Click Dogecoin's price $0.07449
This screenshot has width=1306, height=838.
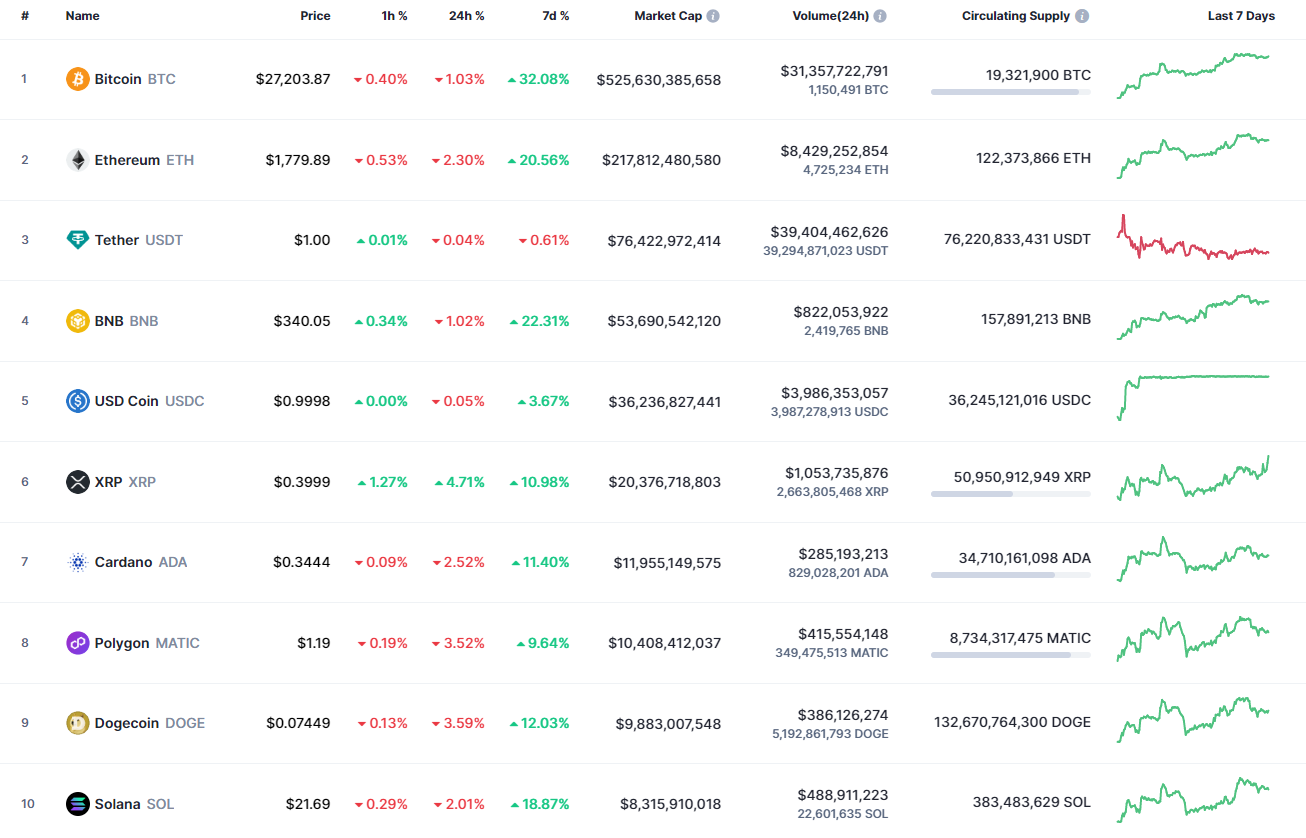coord(298,723)
